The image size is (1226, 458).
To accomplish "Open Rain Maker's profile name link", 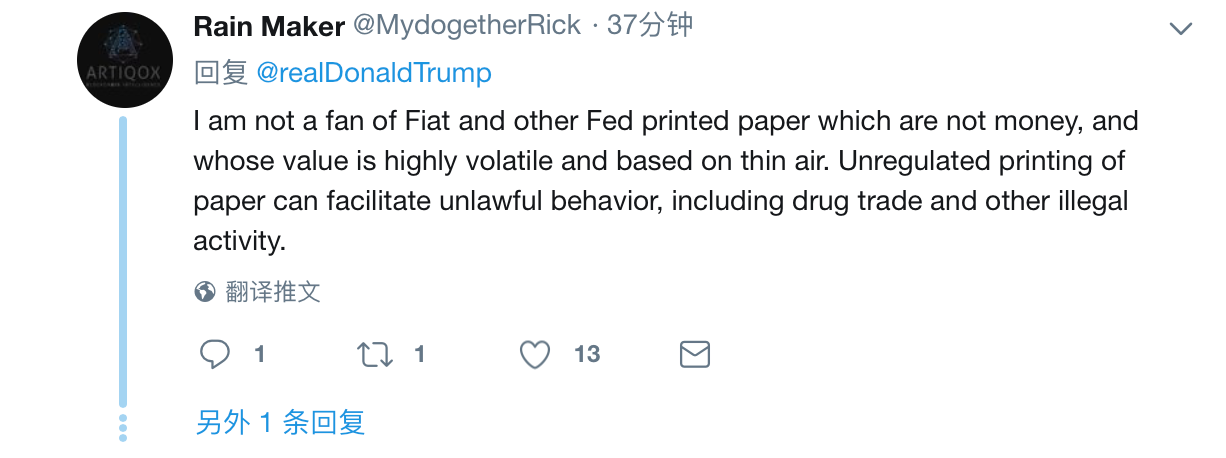I will pyautogui.click(x=268, y=26).
